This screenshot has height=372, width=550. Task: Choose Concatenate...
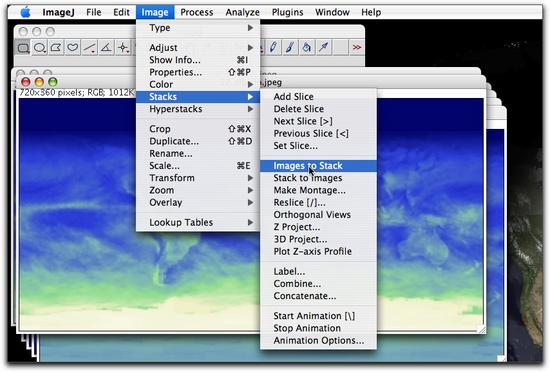[x=318, y=296]
